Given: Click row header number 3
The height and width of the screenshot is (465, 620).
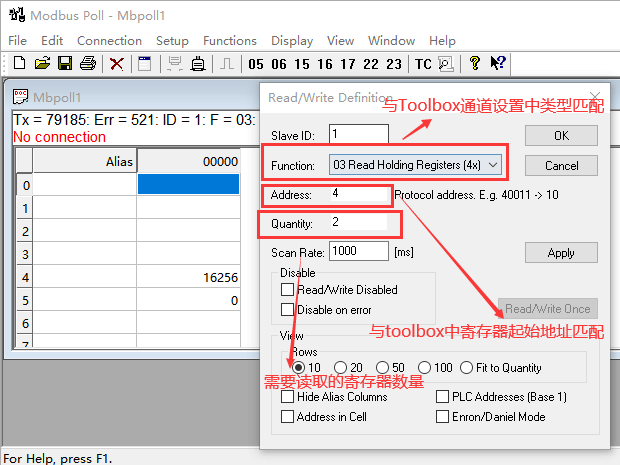Looking at the screenshot, I should (x=25, y=254).
